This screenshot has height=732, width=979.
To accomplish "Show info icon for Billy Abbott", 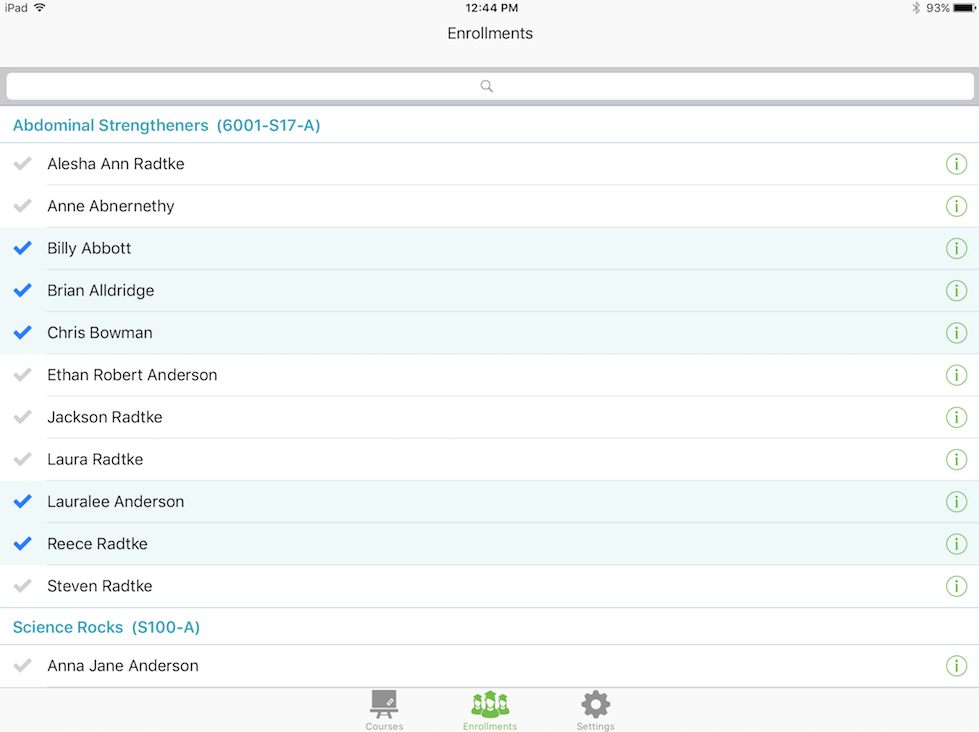I will click(x=956, y=248).
